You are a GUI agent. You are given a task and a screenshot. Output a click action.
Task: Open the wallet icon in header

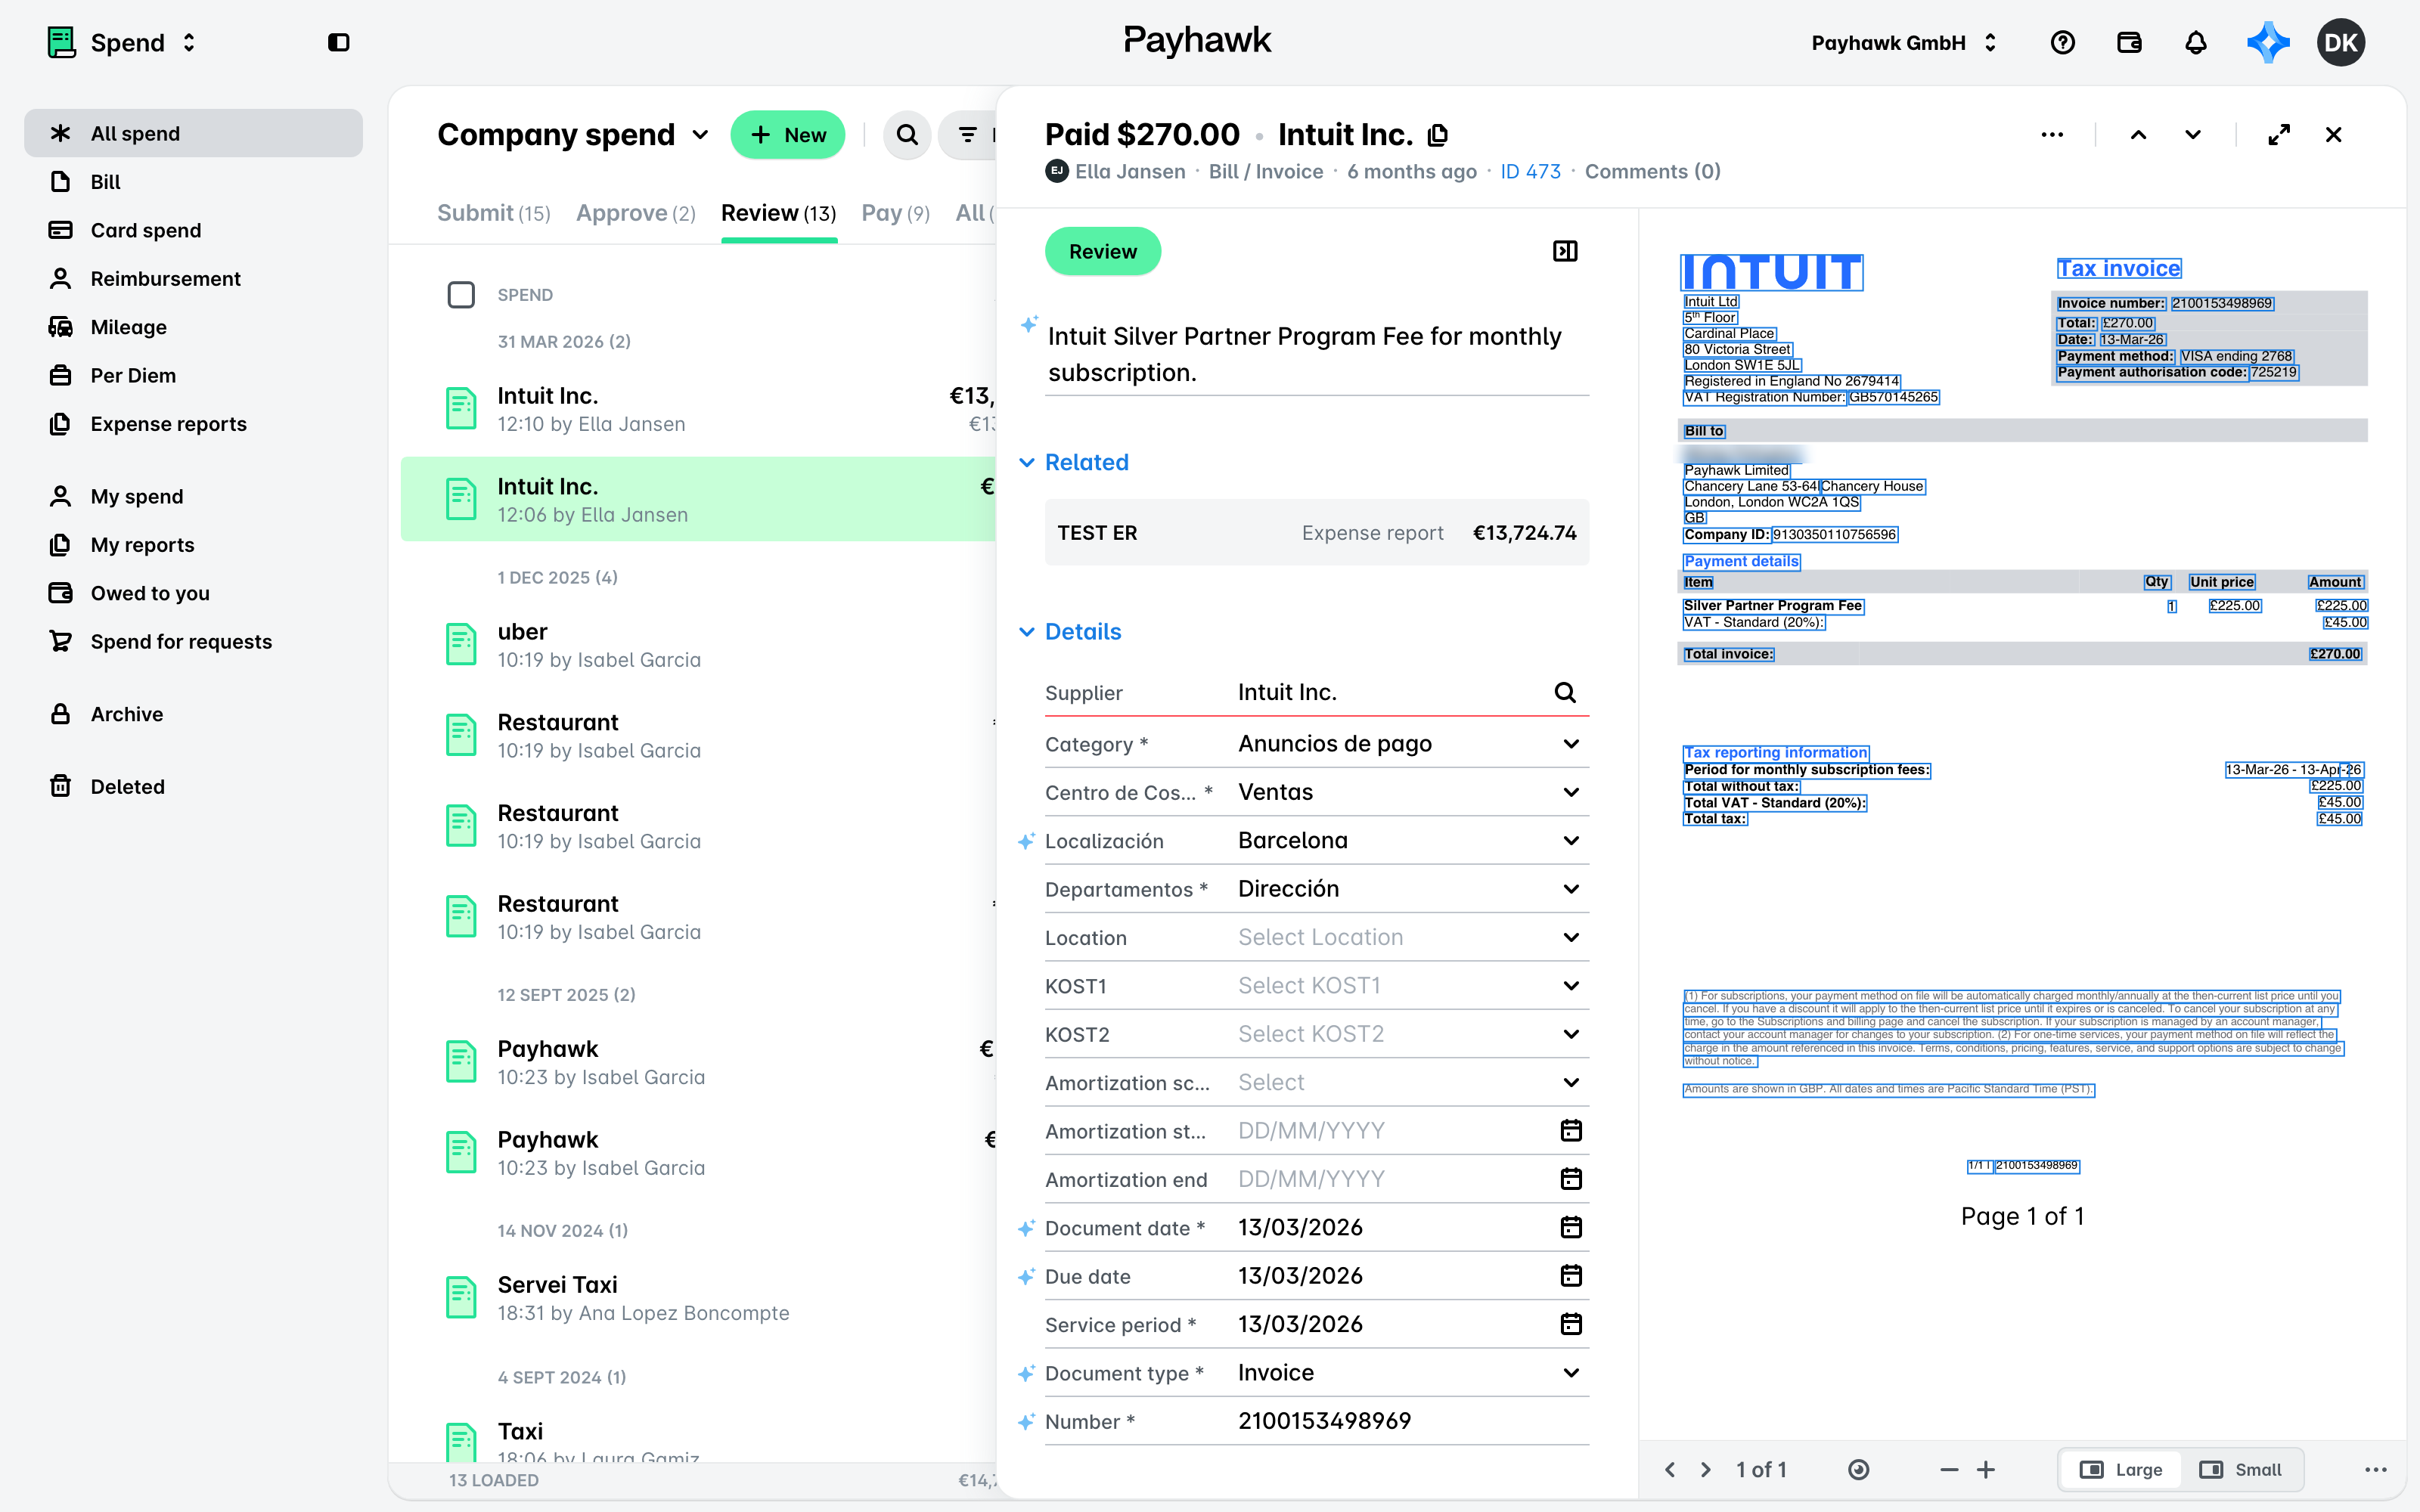[x=2129, y=43]
